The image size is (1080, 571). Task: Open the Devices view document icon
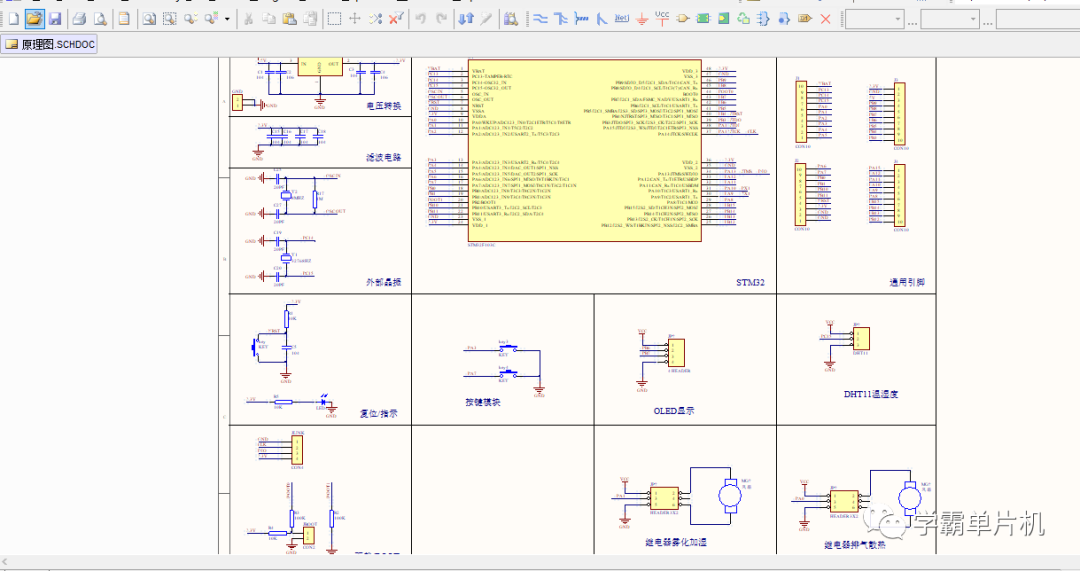point(124,19)
